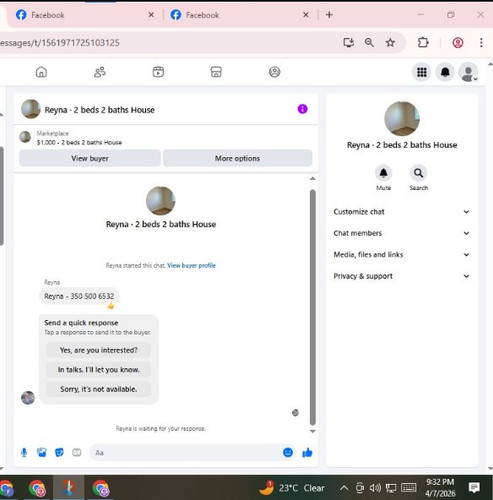The image size is (493, 500).
Task: Open the View buyer profile link
Action: 191,265
